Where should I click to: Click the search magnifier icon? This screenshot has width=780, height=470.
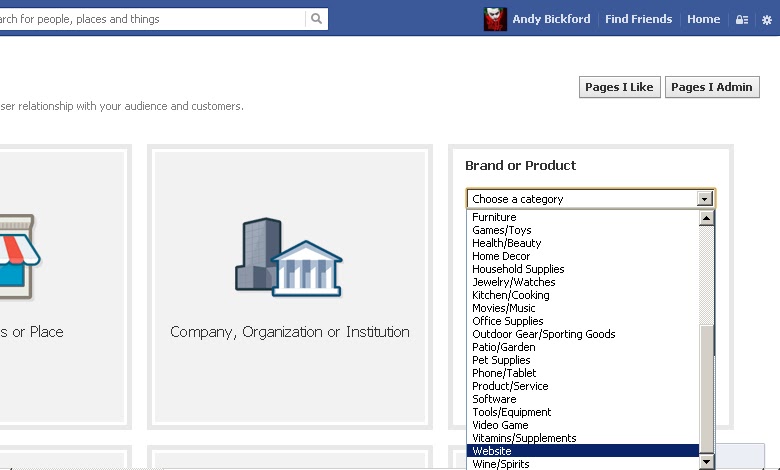click(x=316, y=19)
